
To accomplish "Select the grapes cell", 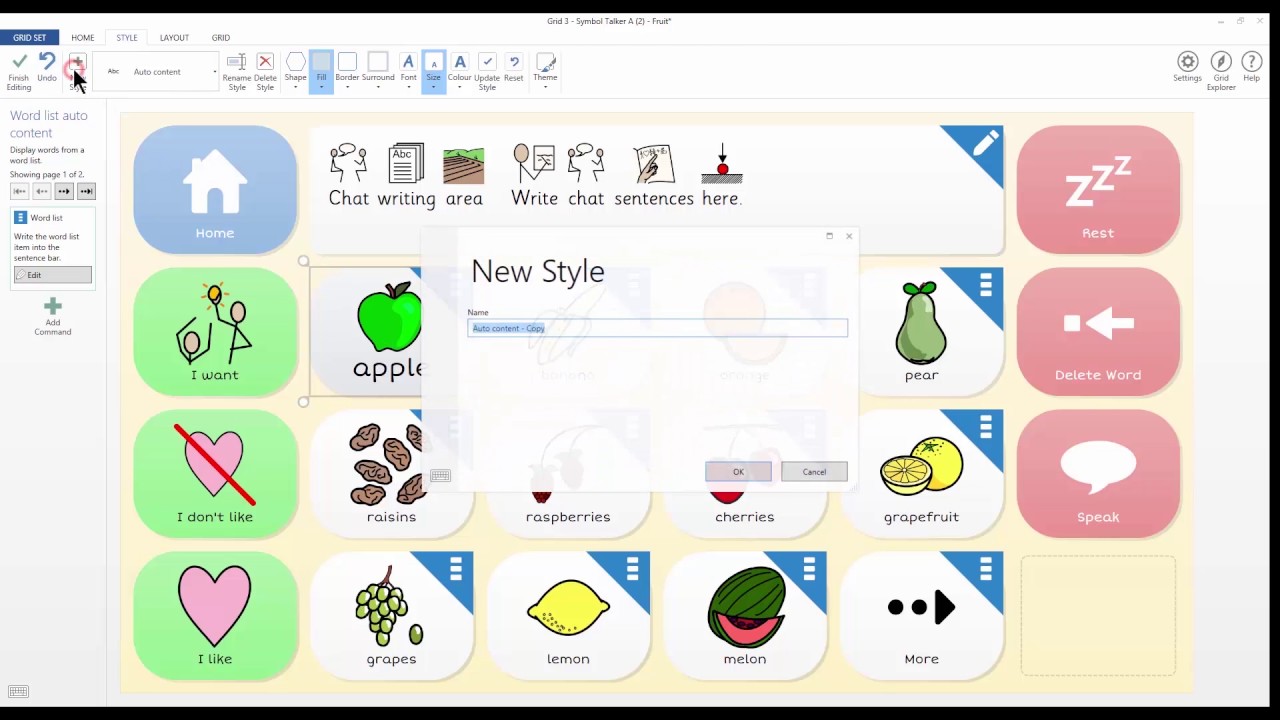I will 391,615.
